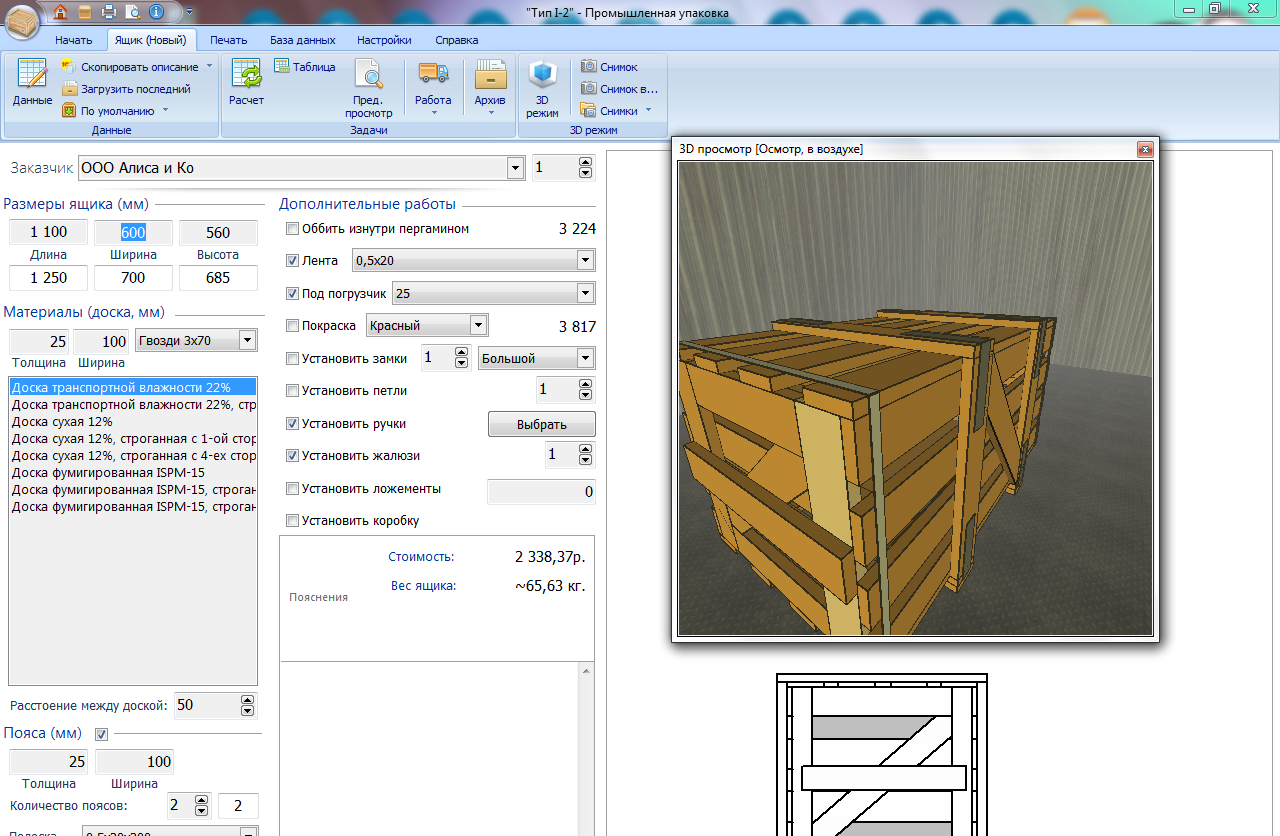Click the Высота field showing 560
This screenshot has height=836, width=1280.
pyautogui.click(x=218, y=232)
